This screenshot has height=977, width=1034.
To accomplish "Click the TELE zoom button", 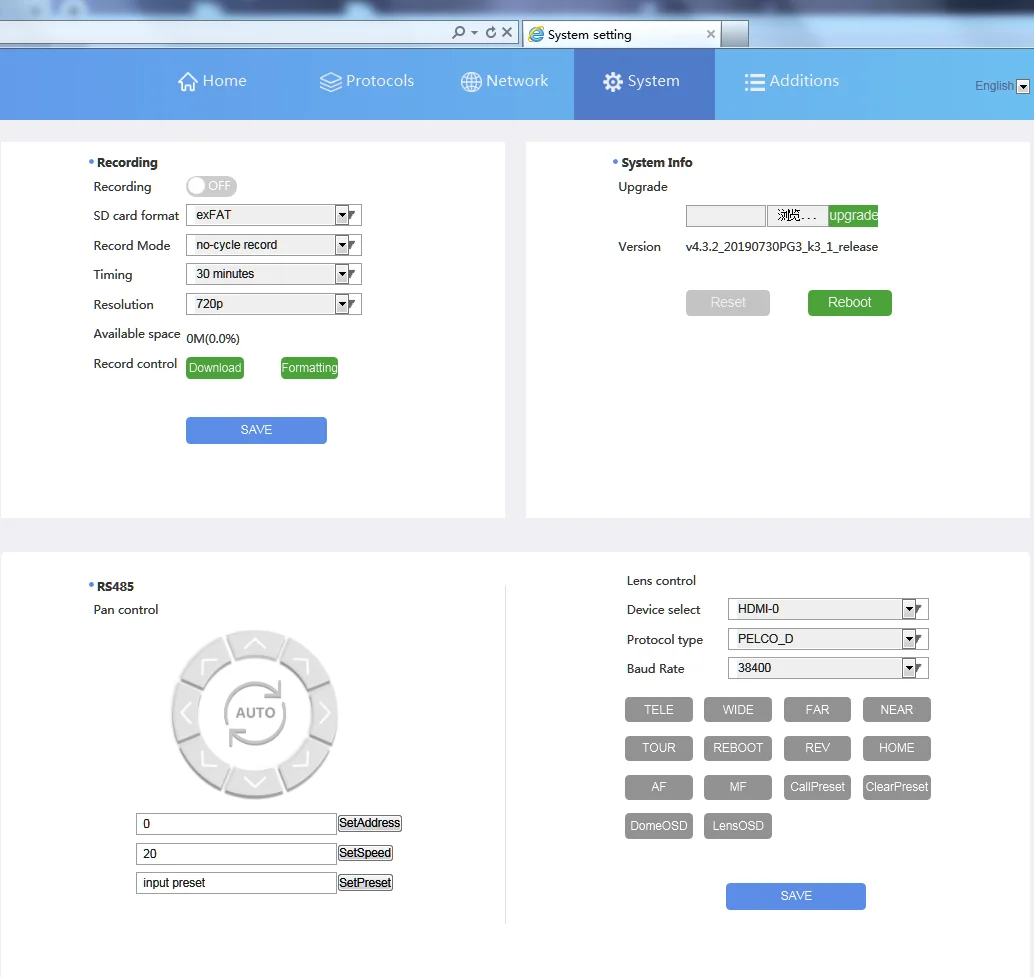I will tap(659, 710).
